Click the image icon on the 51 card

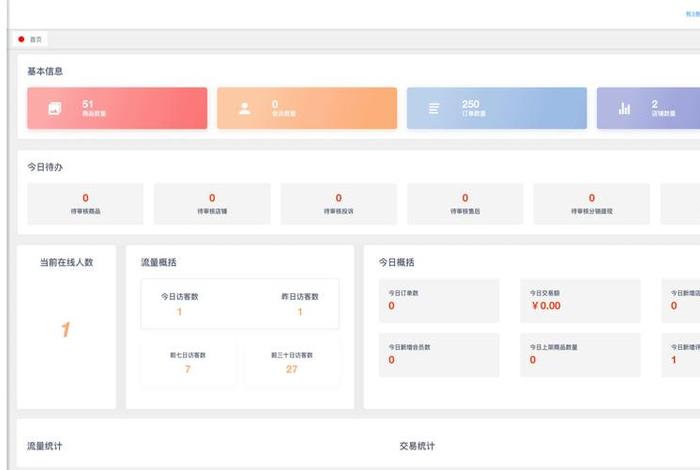tap(54, 108)
